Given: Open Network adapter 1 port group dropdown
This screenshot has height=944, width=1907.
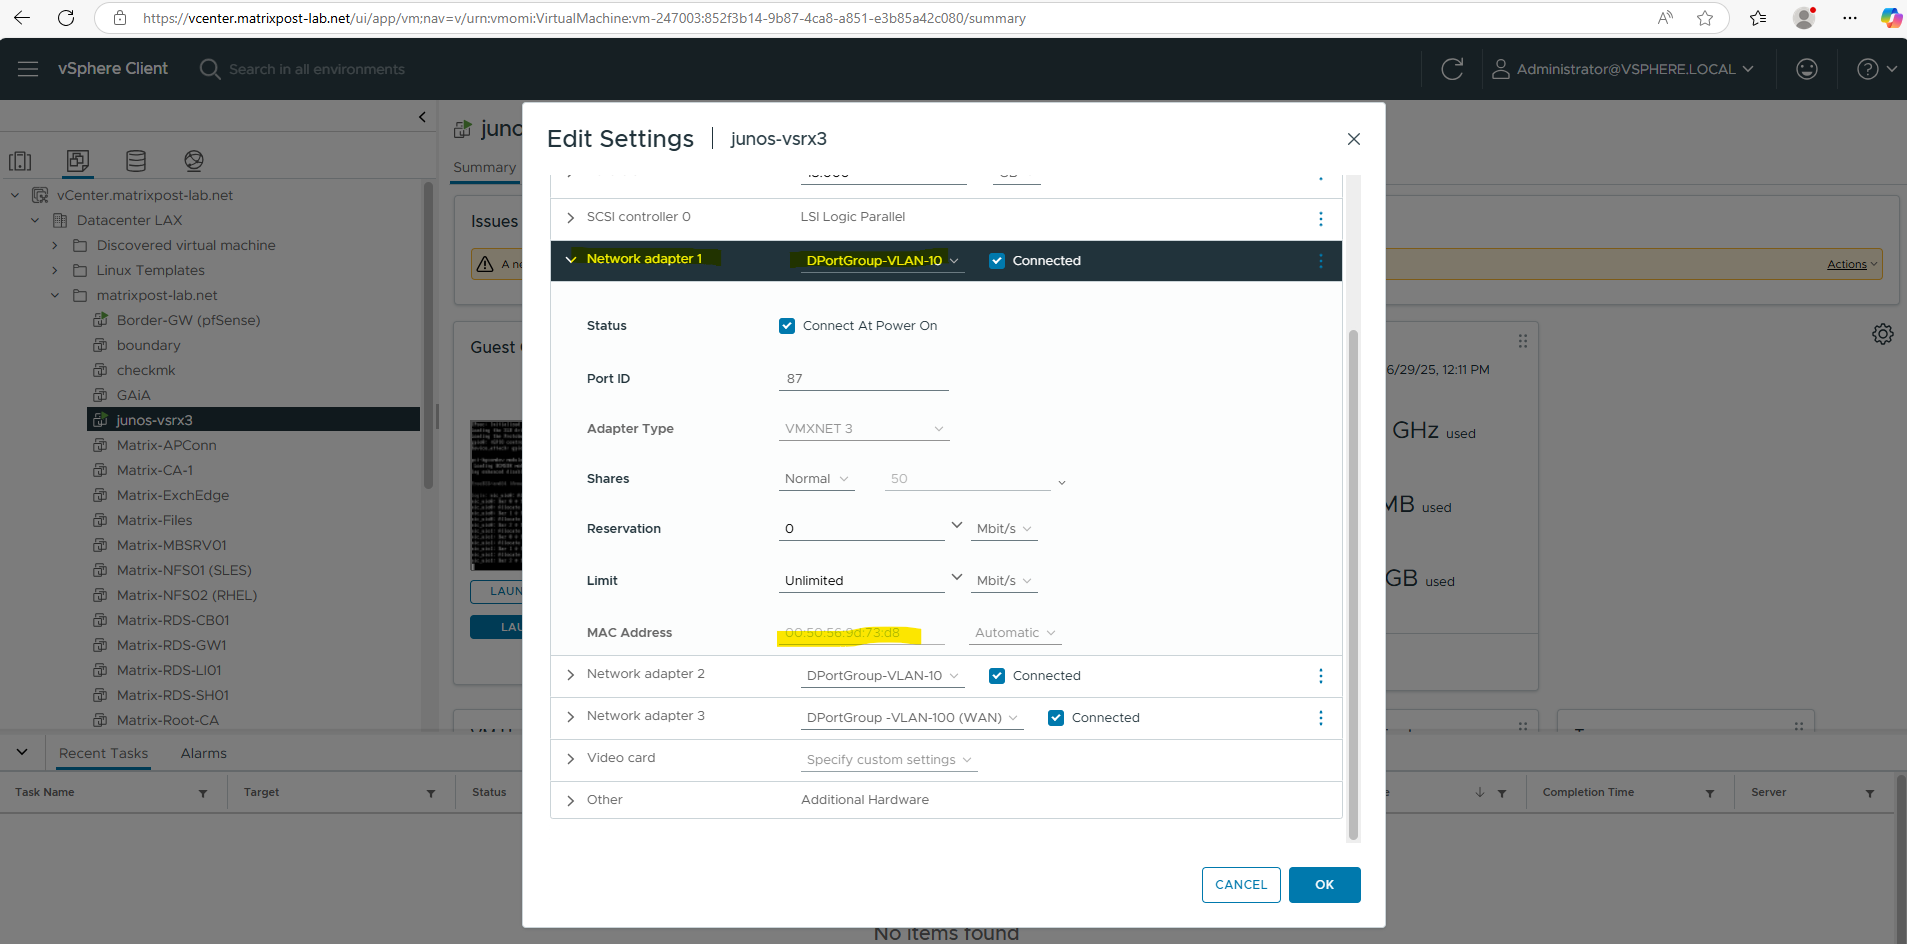Looking at the screenshot, I should pyautogui.click(x=882, y=261).
